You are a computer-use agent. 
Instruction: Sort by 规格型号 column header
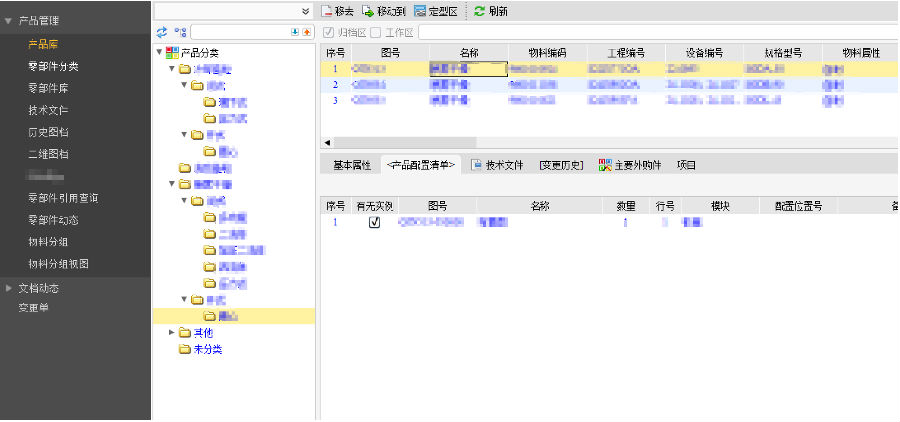click(782, 53)
